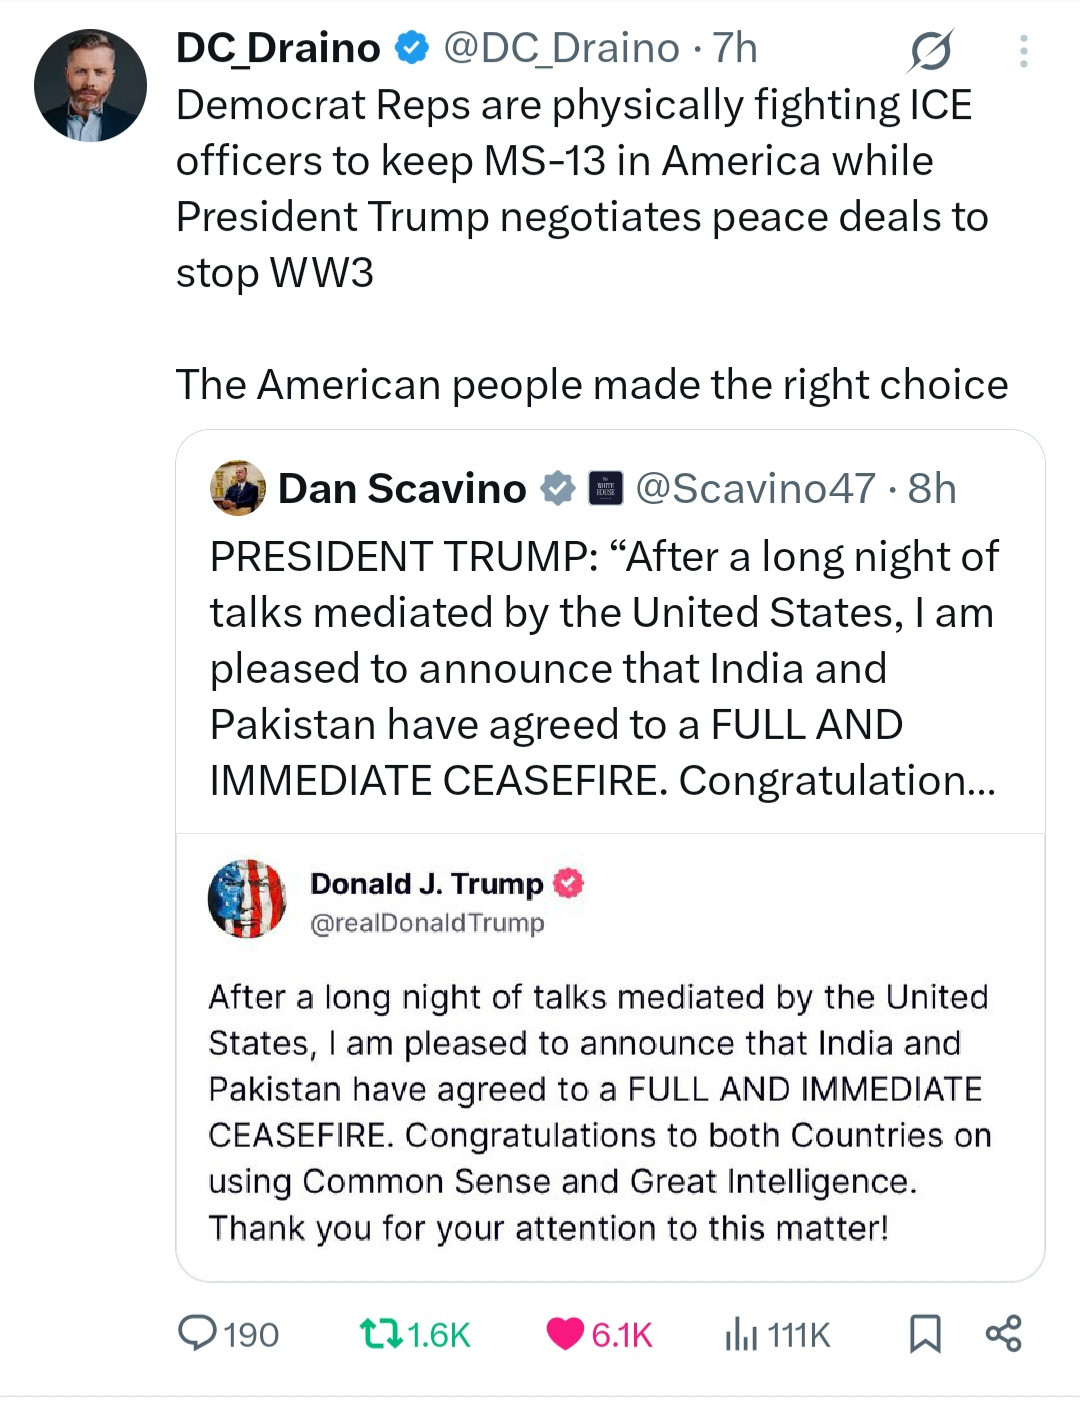Open the @Scavino47 handle
Viewport: 1080px width, 1404px height.
coord(755,489)
